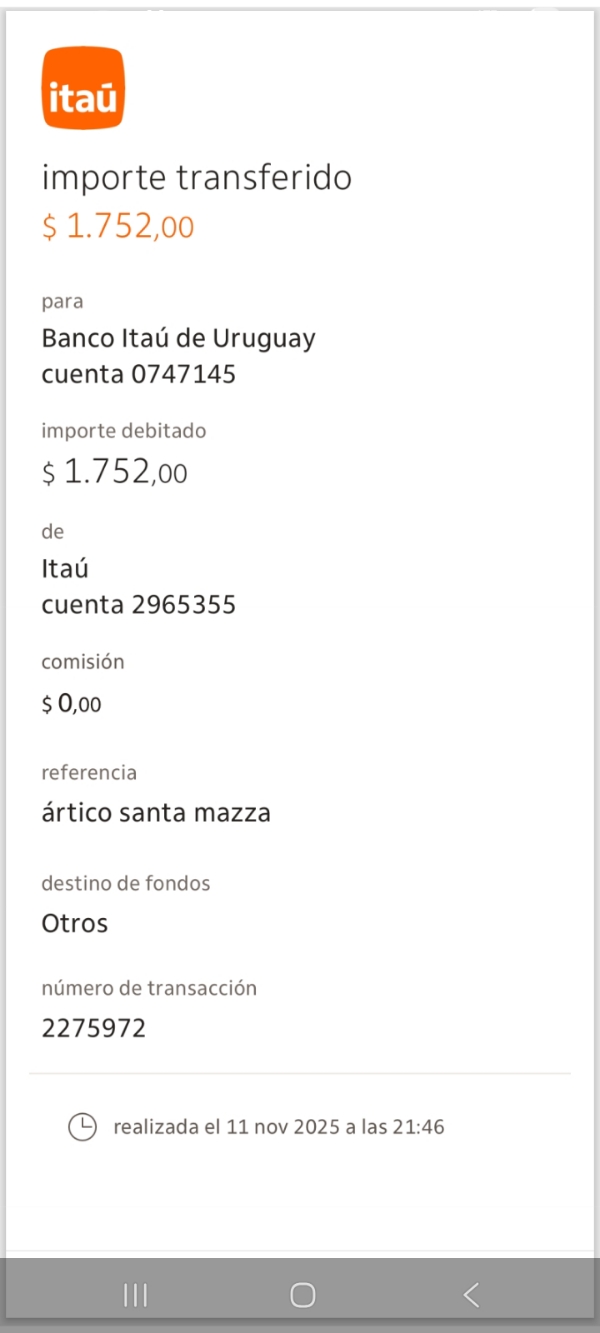Click the "destino de fondos" label
This screenshot has height=1333, width=600.
pos(126,883)
